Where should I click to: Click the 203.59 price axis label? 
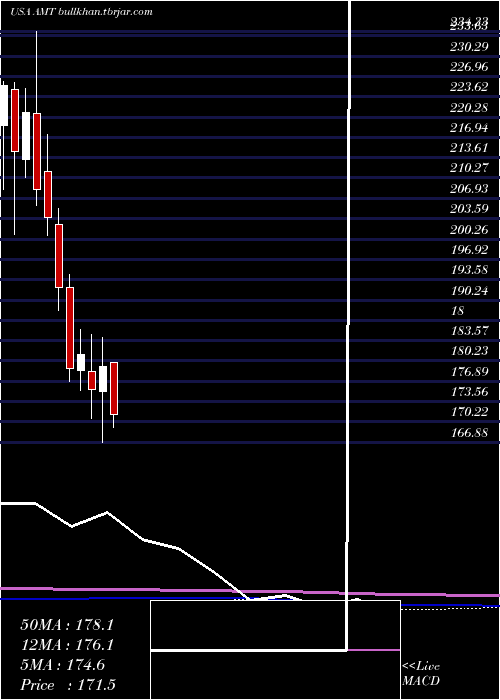tap(469, 209)
